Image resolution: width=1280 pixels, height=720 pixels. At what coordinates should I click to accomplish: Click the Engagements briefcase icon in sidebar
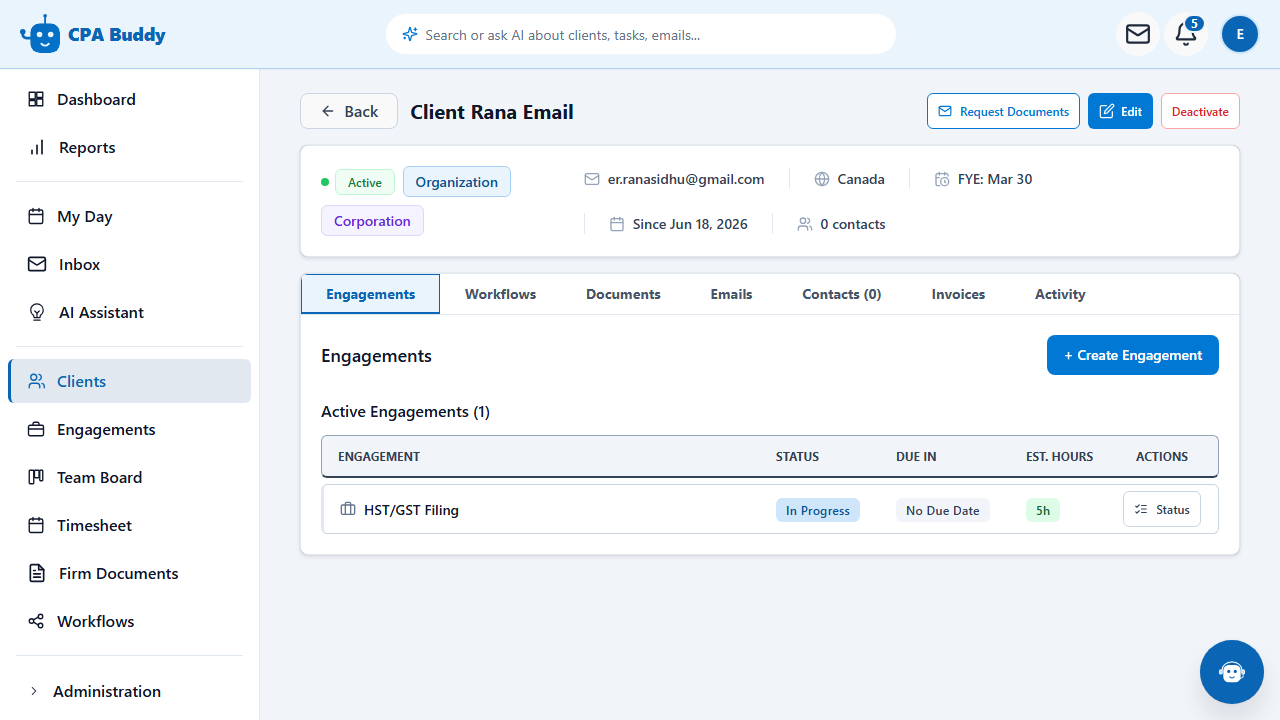tap(36, 429)
